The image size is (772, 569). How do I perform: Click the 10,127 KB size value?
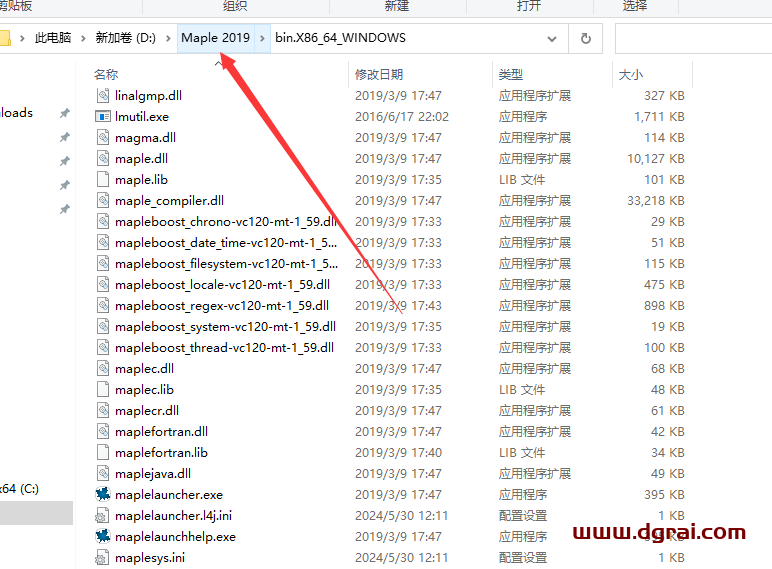656,158
